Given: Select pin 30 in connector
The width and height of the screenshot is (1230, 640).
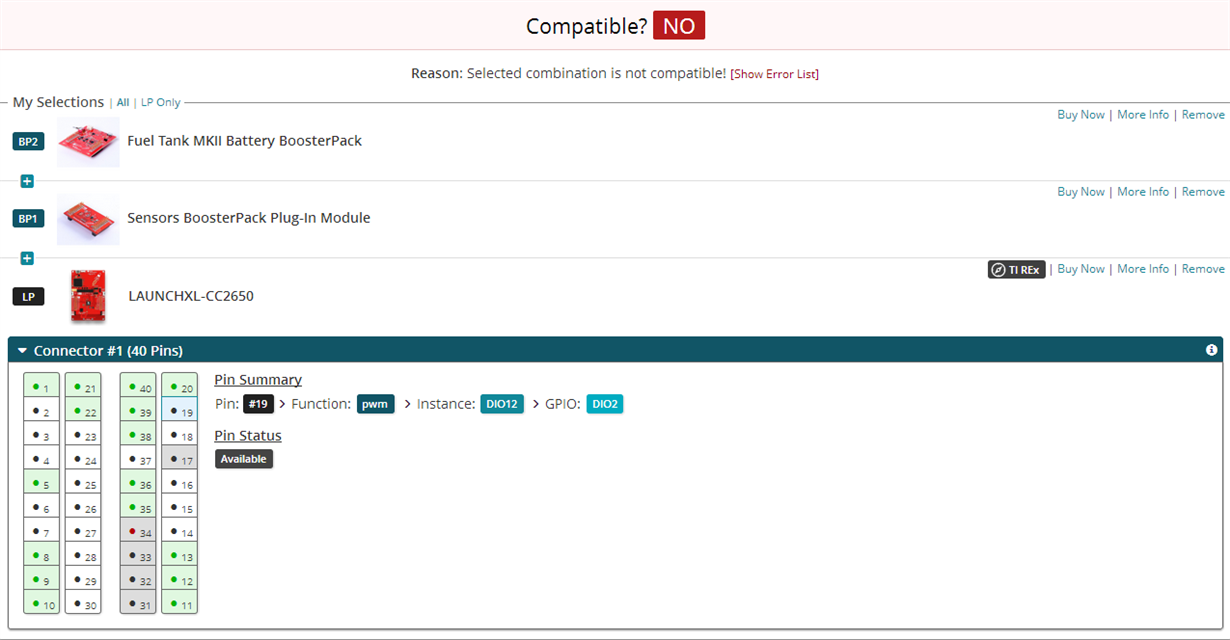Looking at the screenshot, I should click(x=83, y=604).
